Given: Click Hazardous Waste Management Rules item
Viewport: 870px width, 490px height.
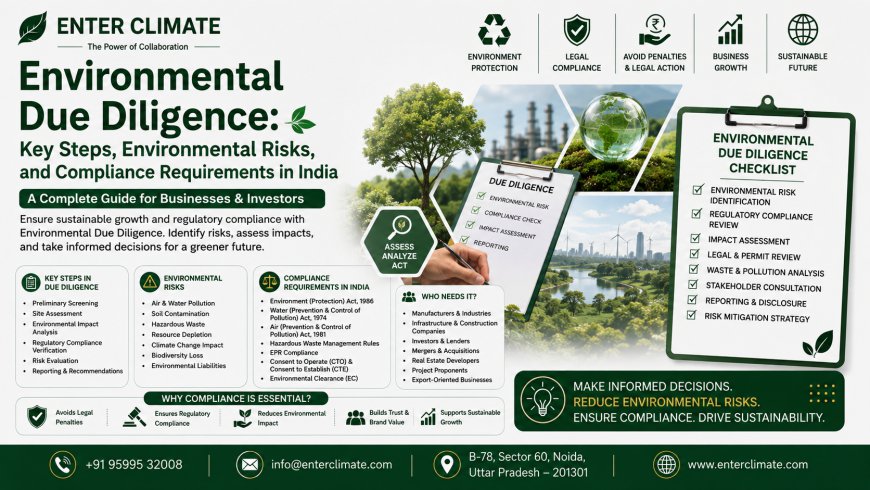Looking at the screenshot, I should click(x=325, y=343).
